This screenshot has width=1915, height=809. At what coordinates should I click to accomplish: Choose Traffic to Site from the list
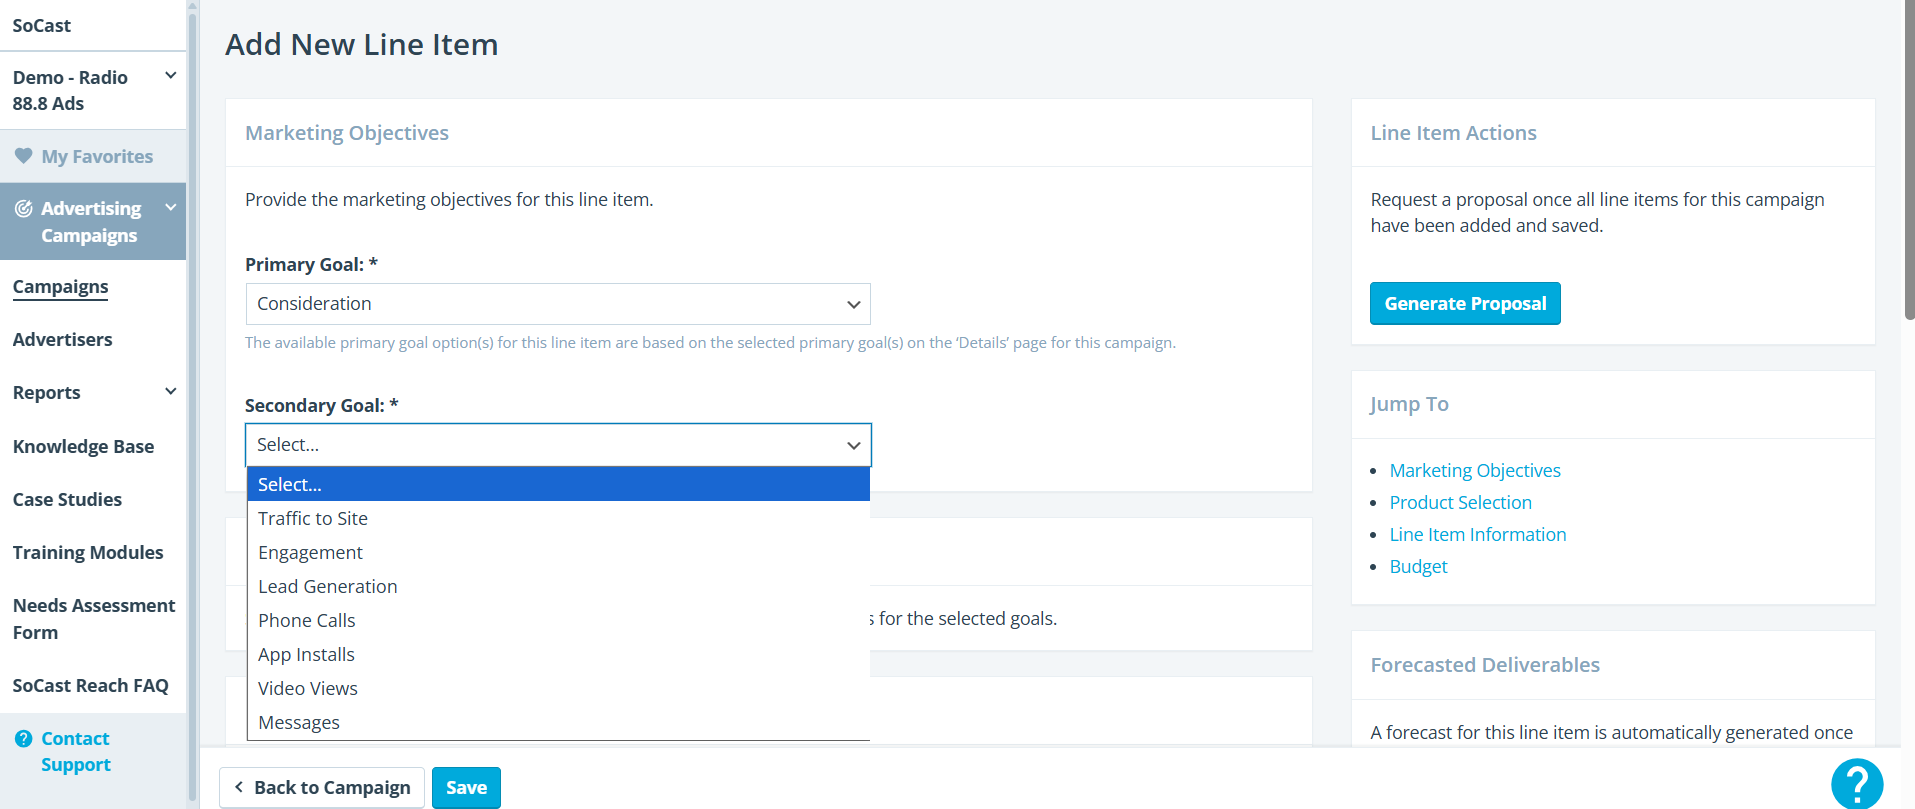(313, 519)
